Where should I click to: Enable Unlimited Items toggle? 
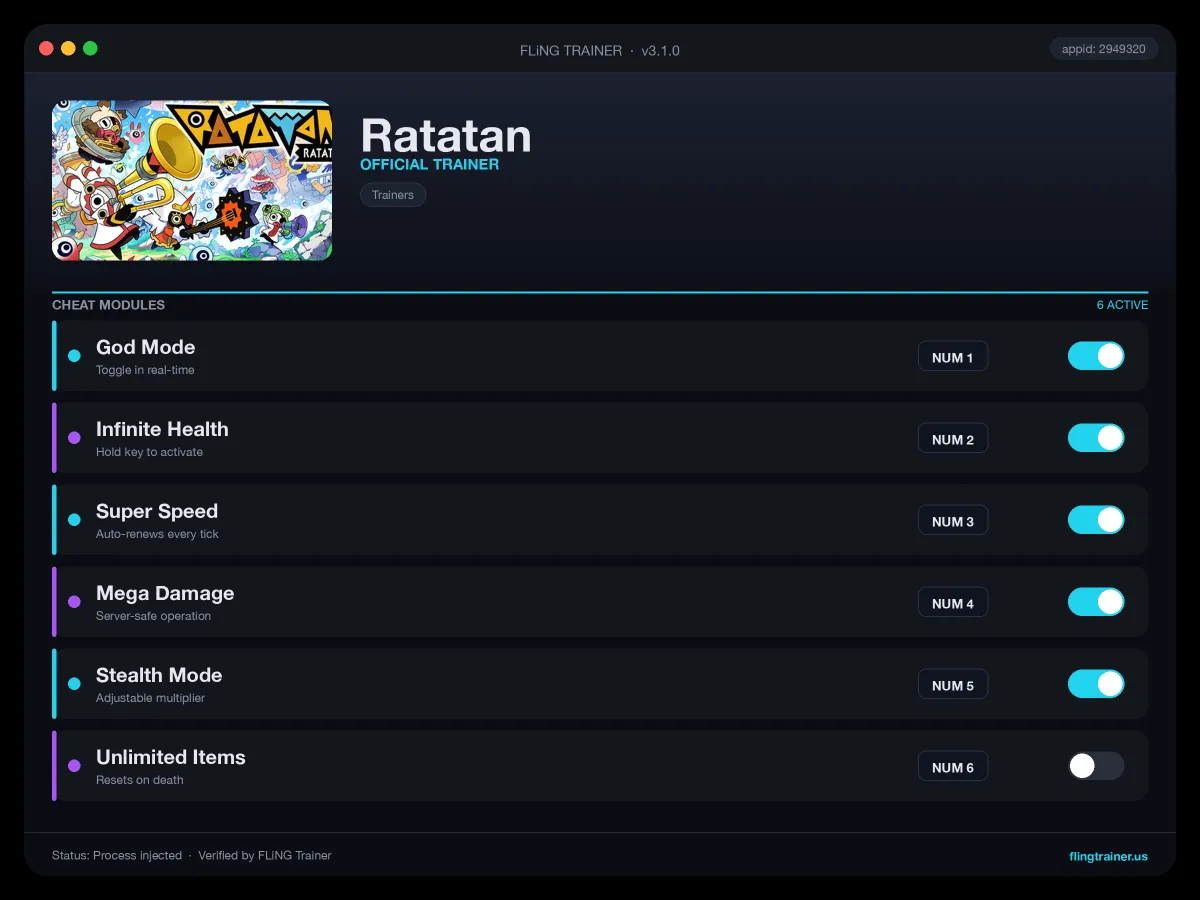pos(1096,766)
